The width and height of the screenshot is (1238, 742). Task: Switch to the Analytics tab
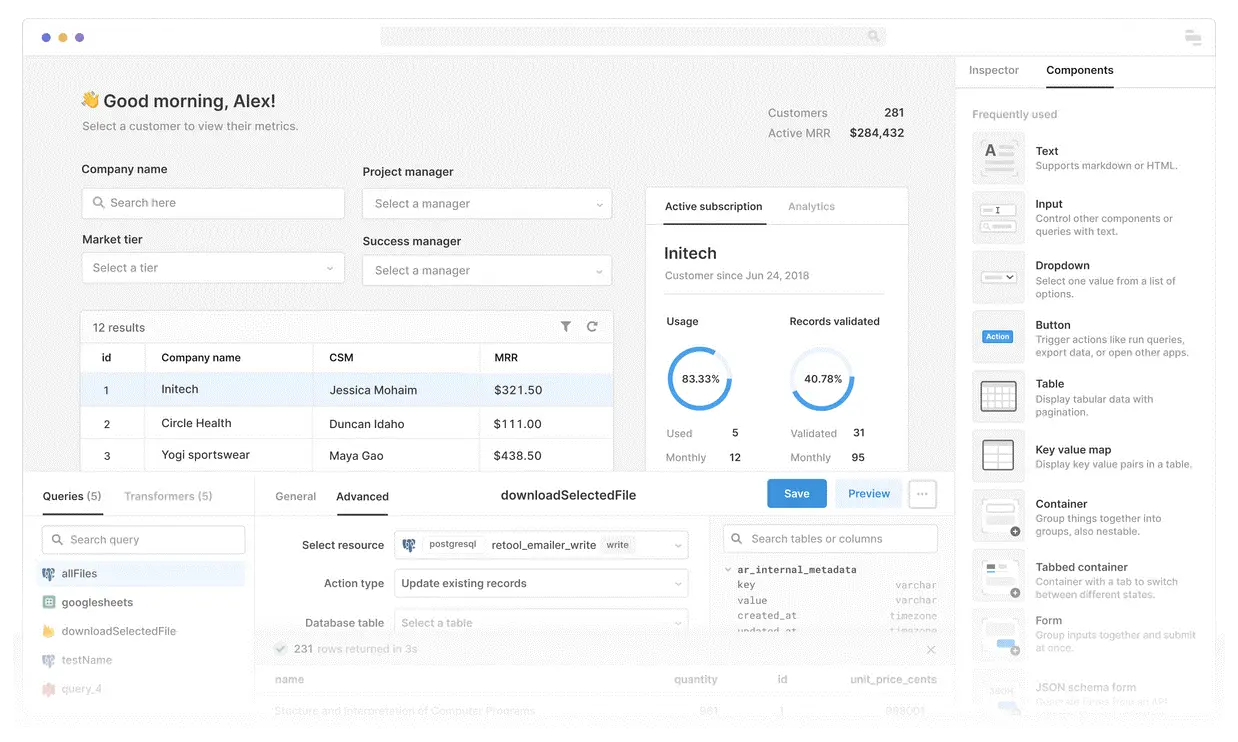pos(811,207)
